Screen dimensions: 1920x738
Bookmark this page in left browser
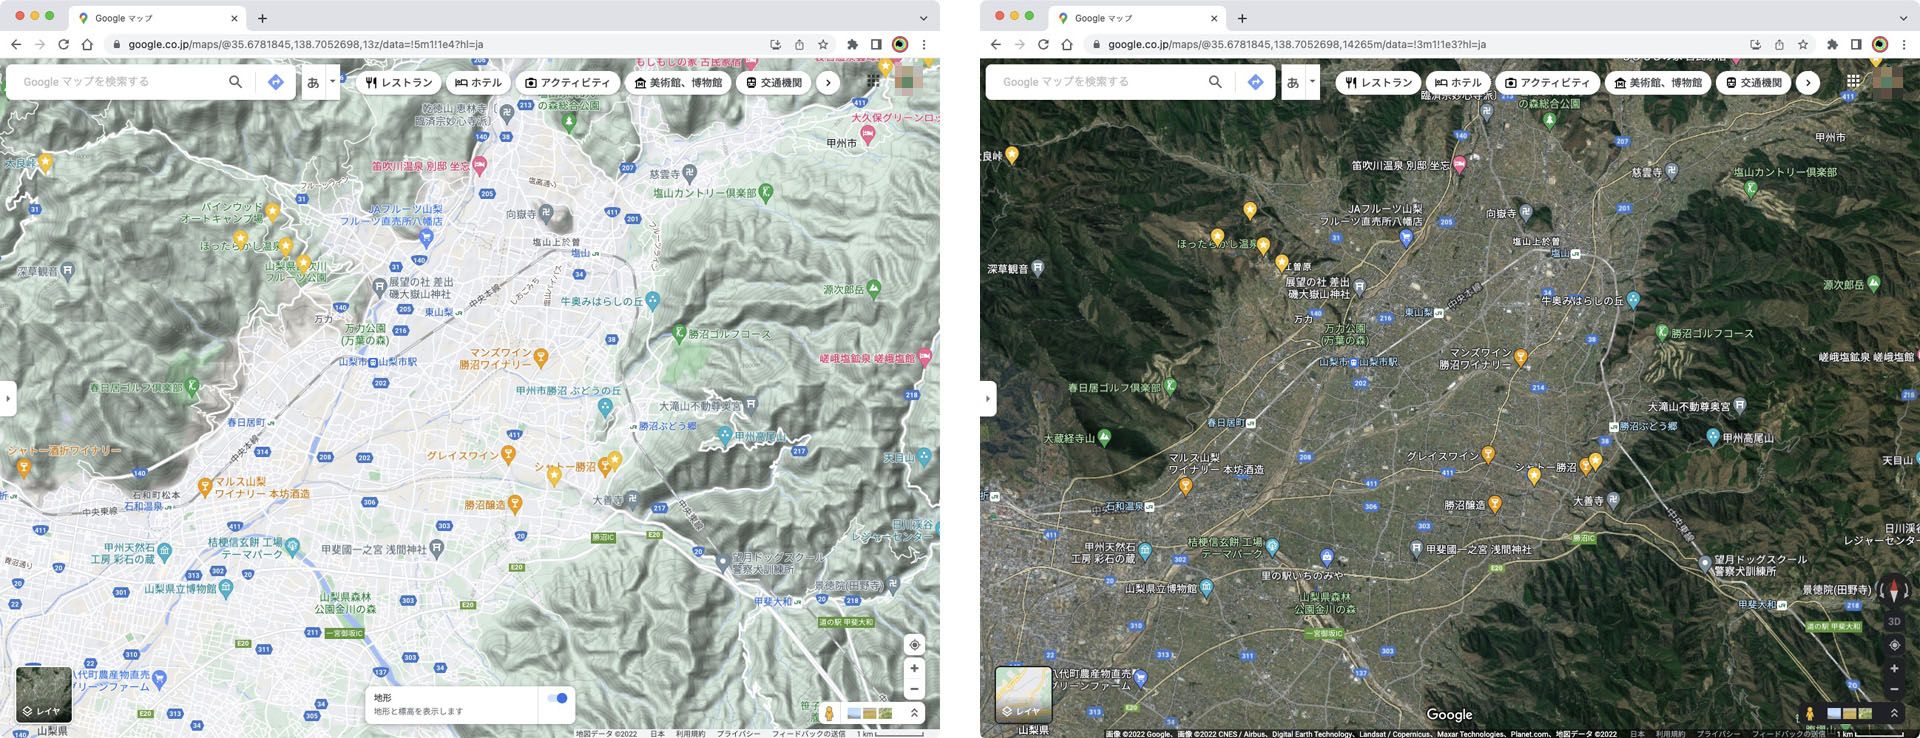tap(823, 44)
